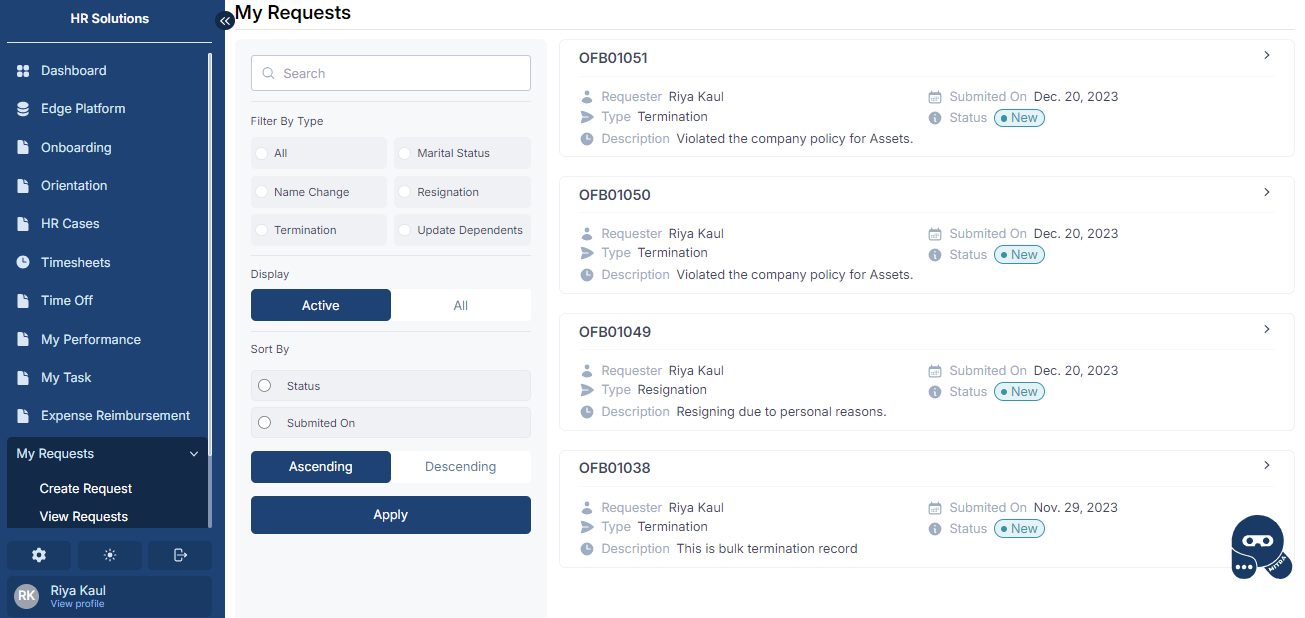Sort by Submited On radio option
Screen dimensions: 1305x618
tap(390, 423)
